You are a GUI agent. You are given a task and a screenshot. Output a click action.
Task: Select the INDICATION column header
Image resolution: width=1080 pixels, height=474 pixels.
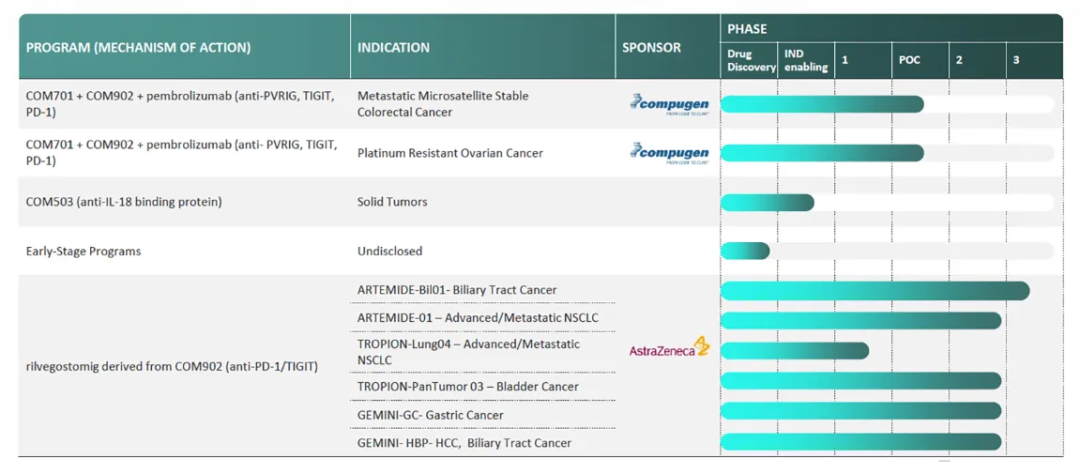click(393, 47)
